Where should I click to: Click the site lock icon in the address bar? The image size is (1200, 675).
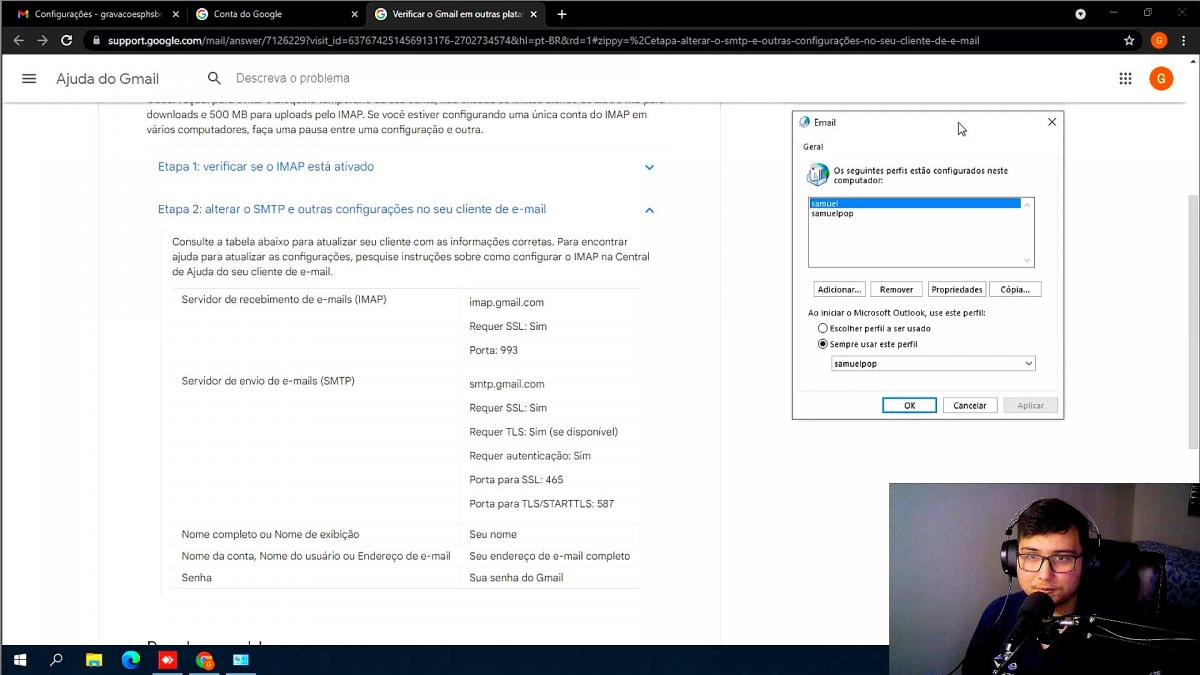95,41
